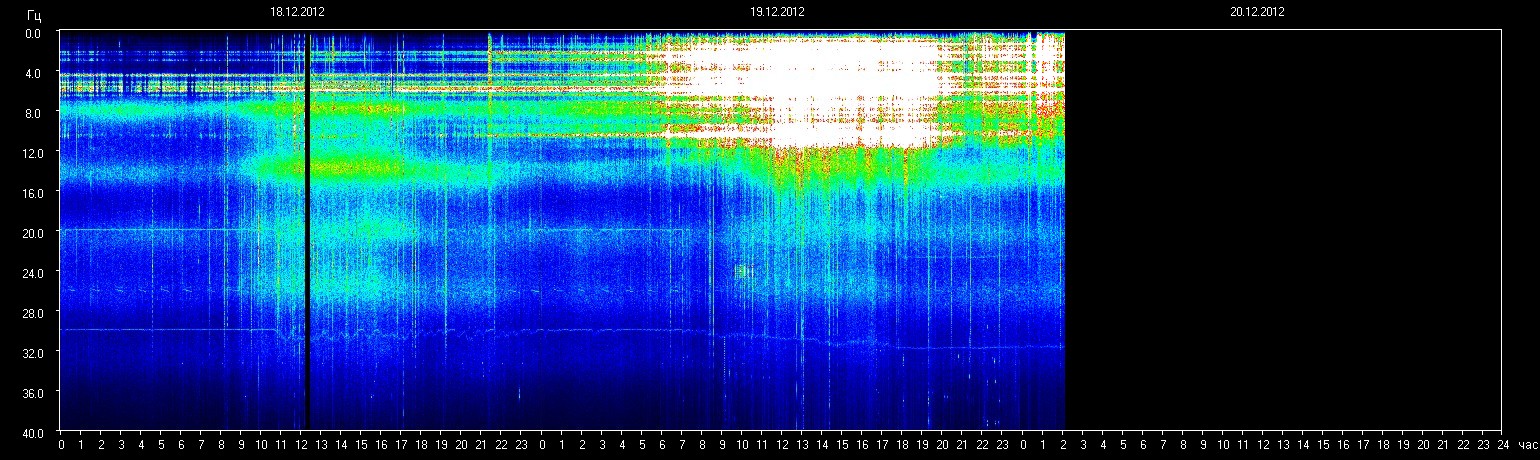This screenshot has height=460, width=1540.
Task: Click the 20.12.2012 date label
Action: click(x=1257, y=12)
